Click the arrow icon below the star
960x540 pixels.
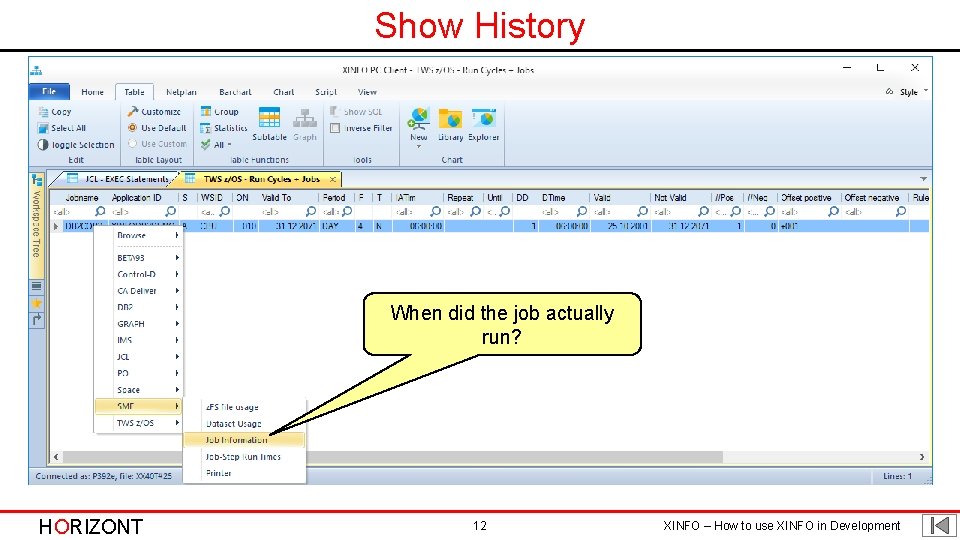37,320
